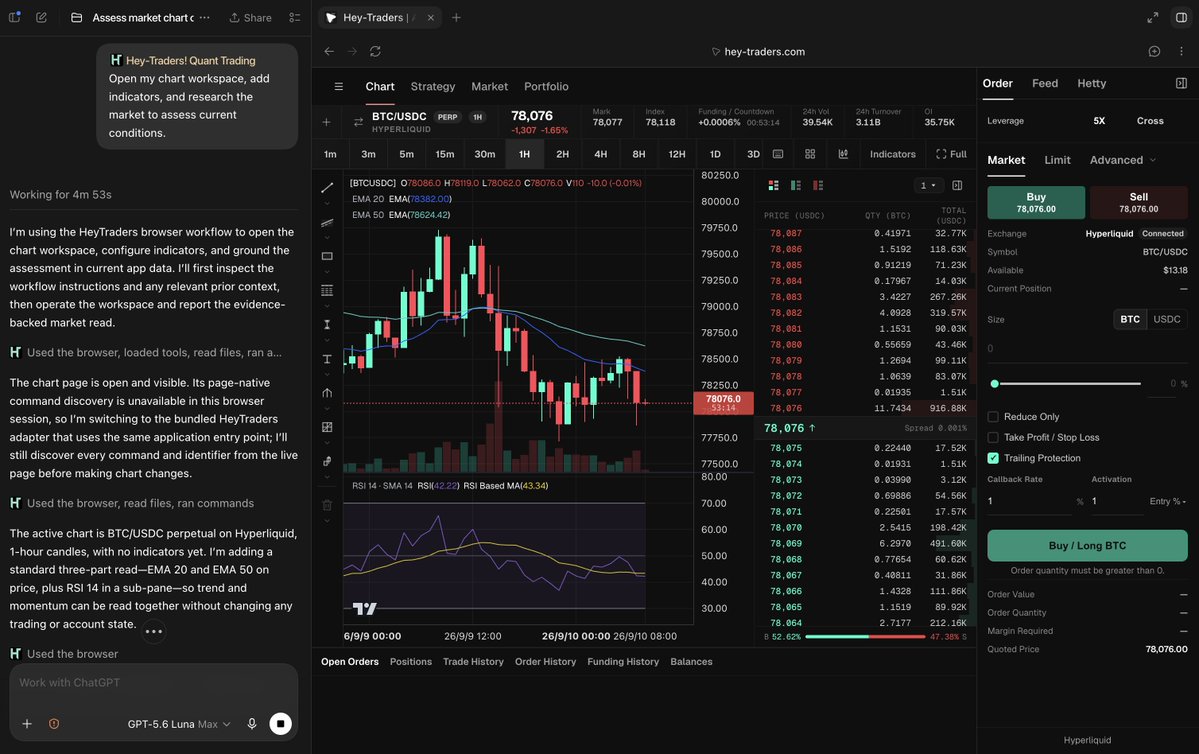Image resolution: width=1199 pixels, height=754 pixels.
Task: Open the order book grouping '1' dropdown
Action: pos(928,185)
